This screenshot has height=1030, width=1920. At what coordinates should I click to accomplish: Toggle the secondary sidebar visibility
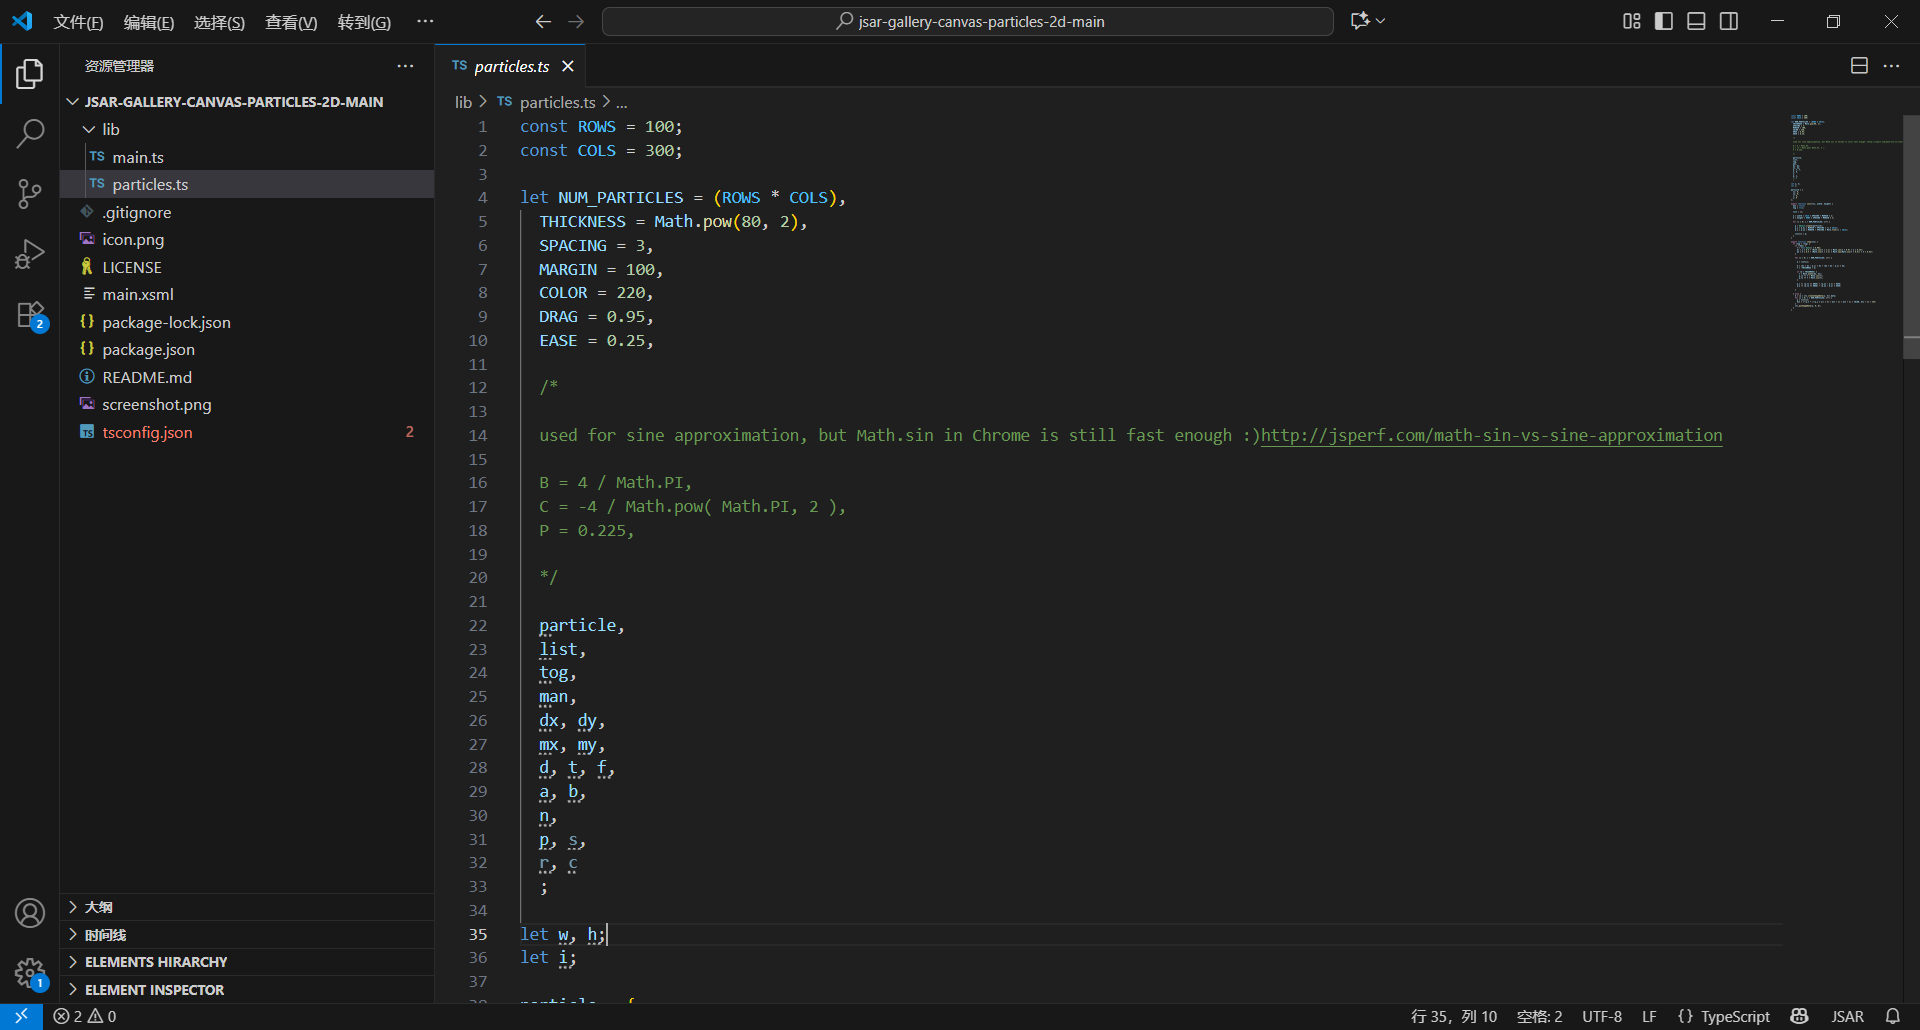(x=1729, y=21)
